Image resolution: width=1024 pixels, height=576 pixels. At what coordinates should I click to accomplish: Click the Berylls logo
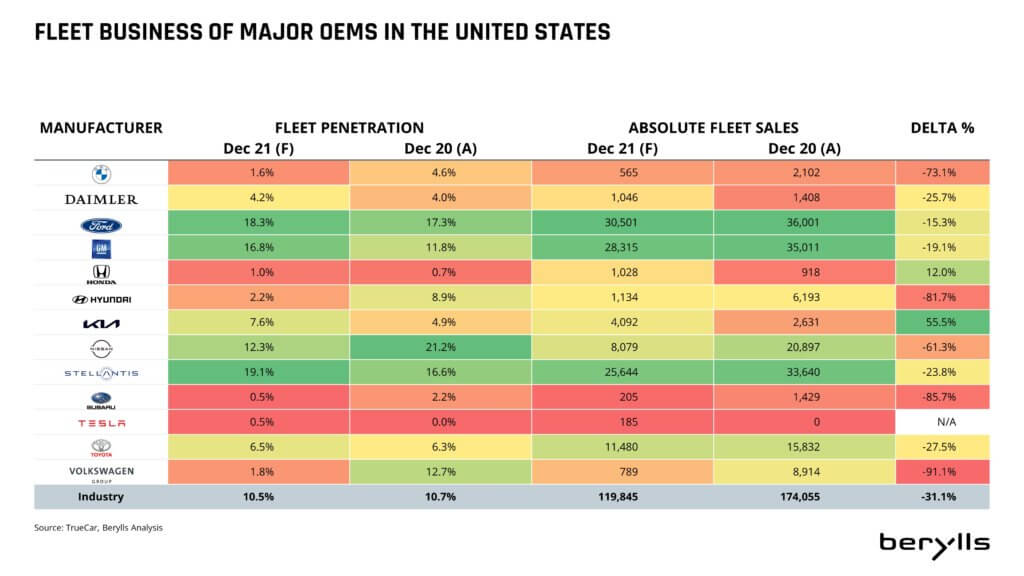[x=934, y=545]
